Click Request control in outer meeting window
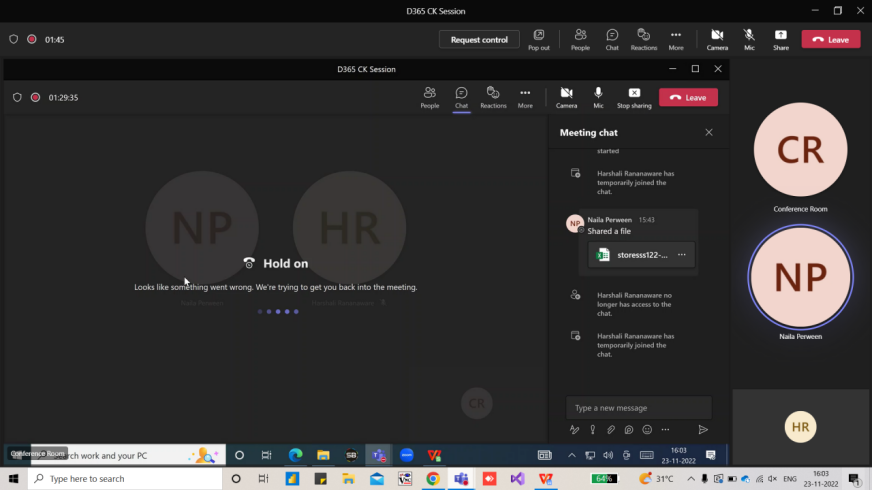This screenshot has height=491, width=872. [479, 39]
